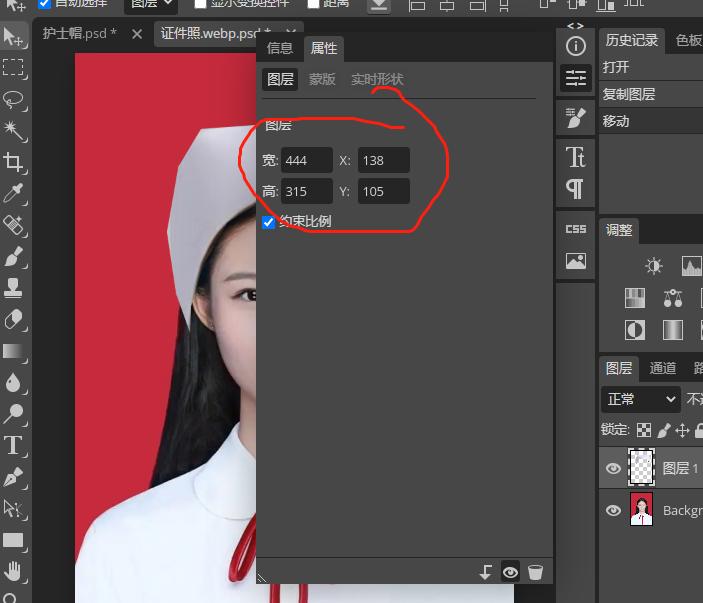Click the Brightness/Contrast adjustment icon
Image resolution: width=703 pixels, height=603 pixels.
(654, 266)
